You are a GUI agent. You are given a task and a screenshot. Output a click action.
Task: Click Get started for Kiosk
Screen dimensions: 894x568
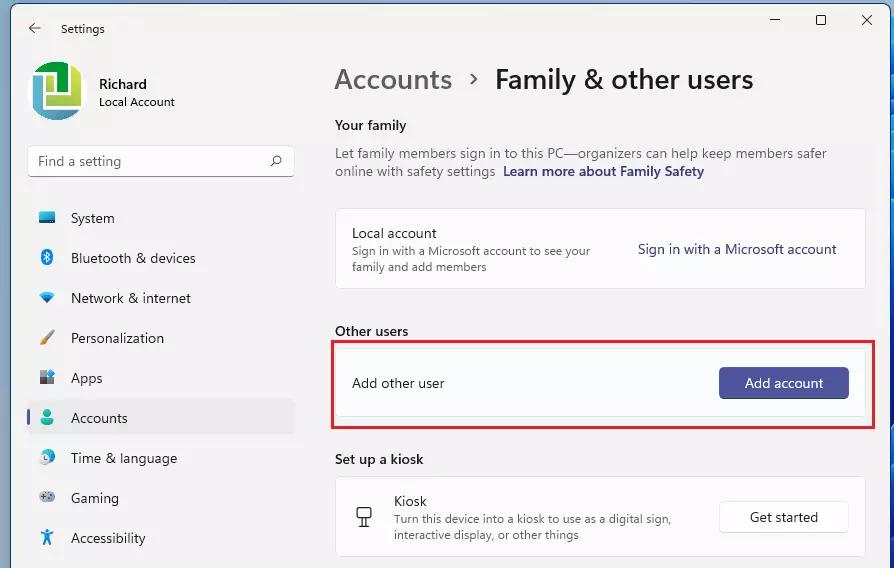pos(783,517)
